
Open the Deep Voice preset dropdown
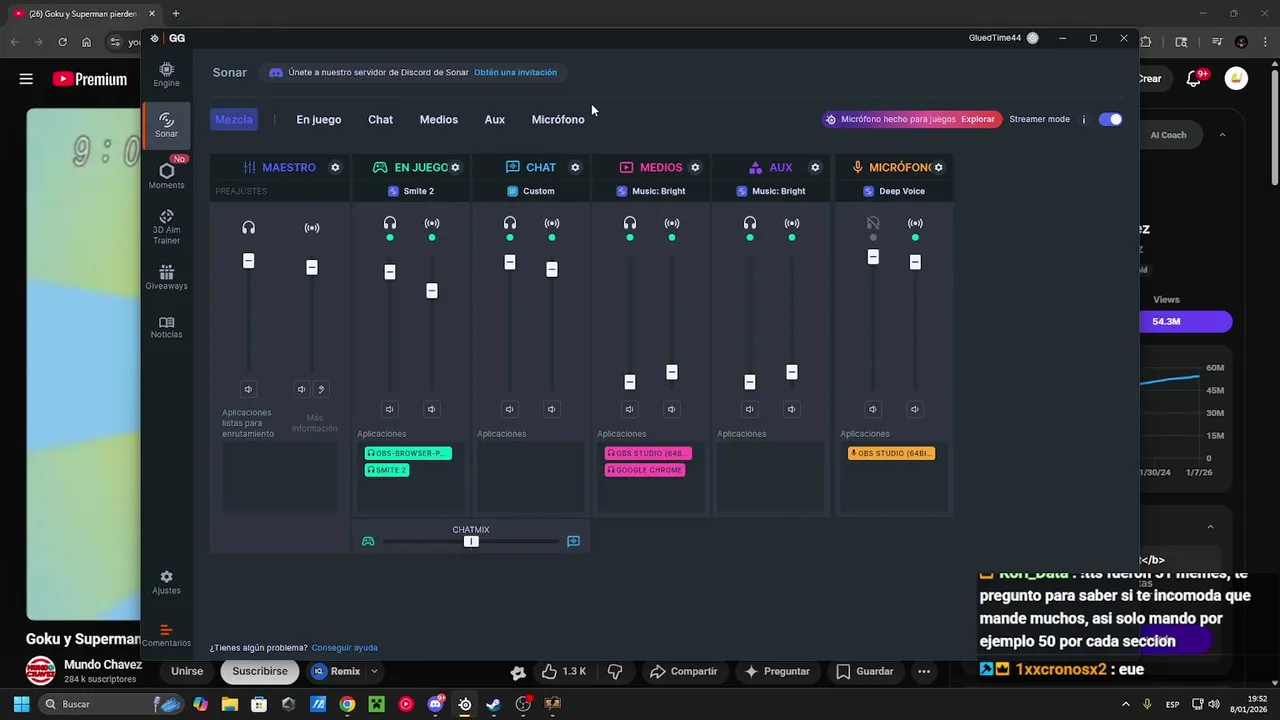(x=894, y=191)
